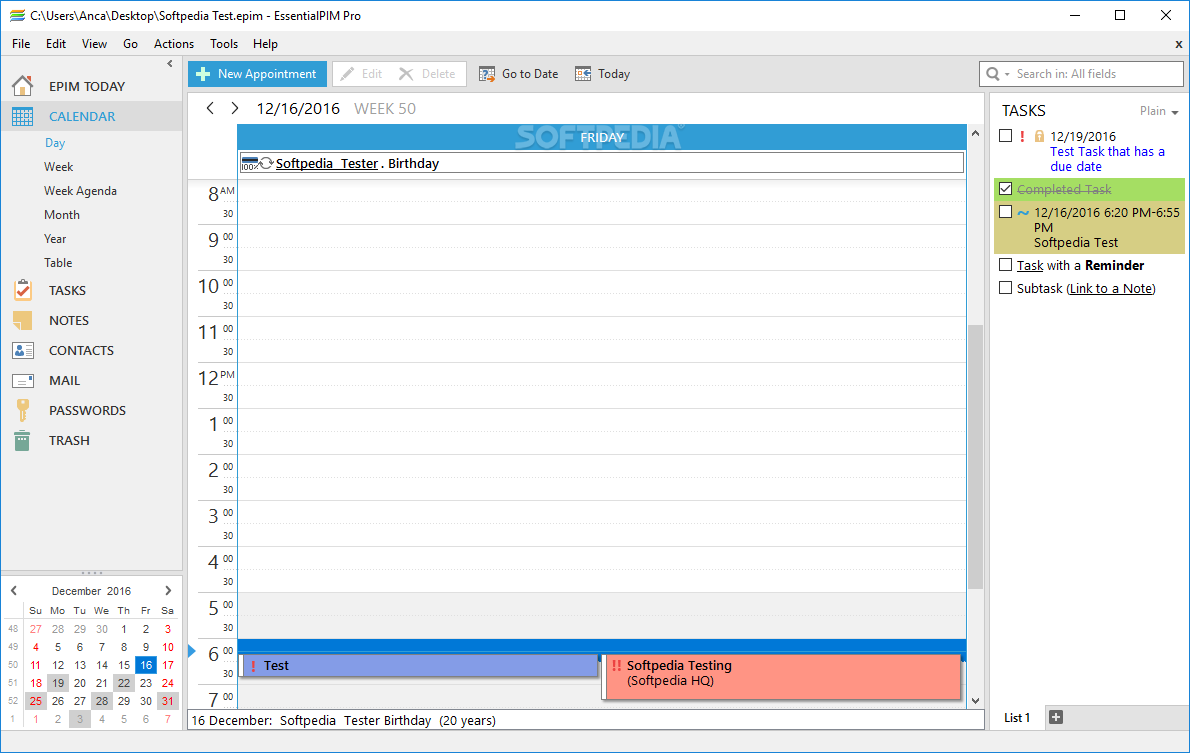
Task: Open the Mail envelope icon
Action: click(x=23, y=380)
